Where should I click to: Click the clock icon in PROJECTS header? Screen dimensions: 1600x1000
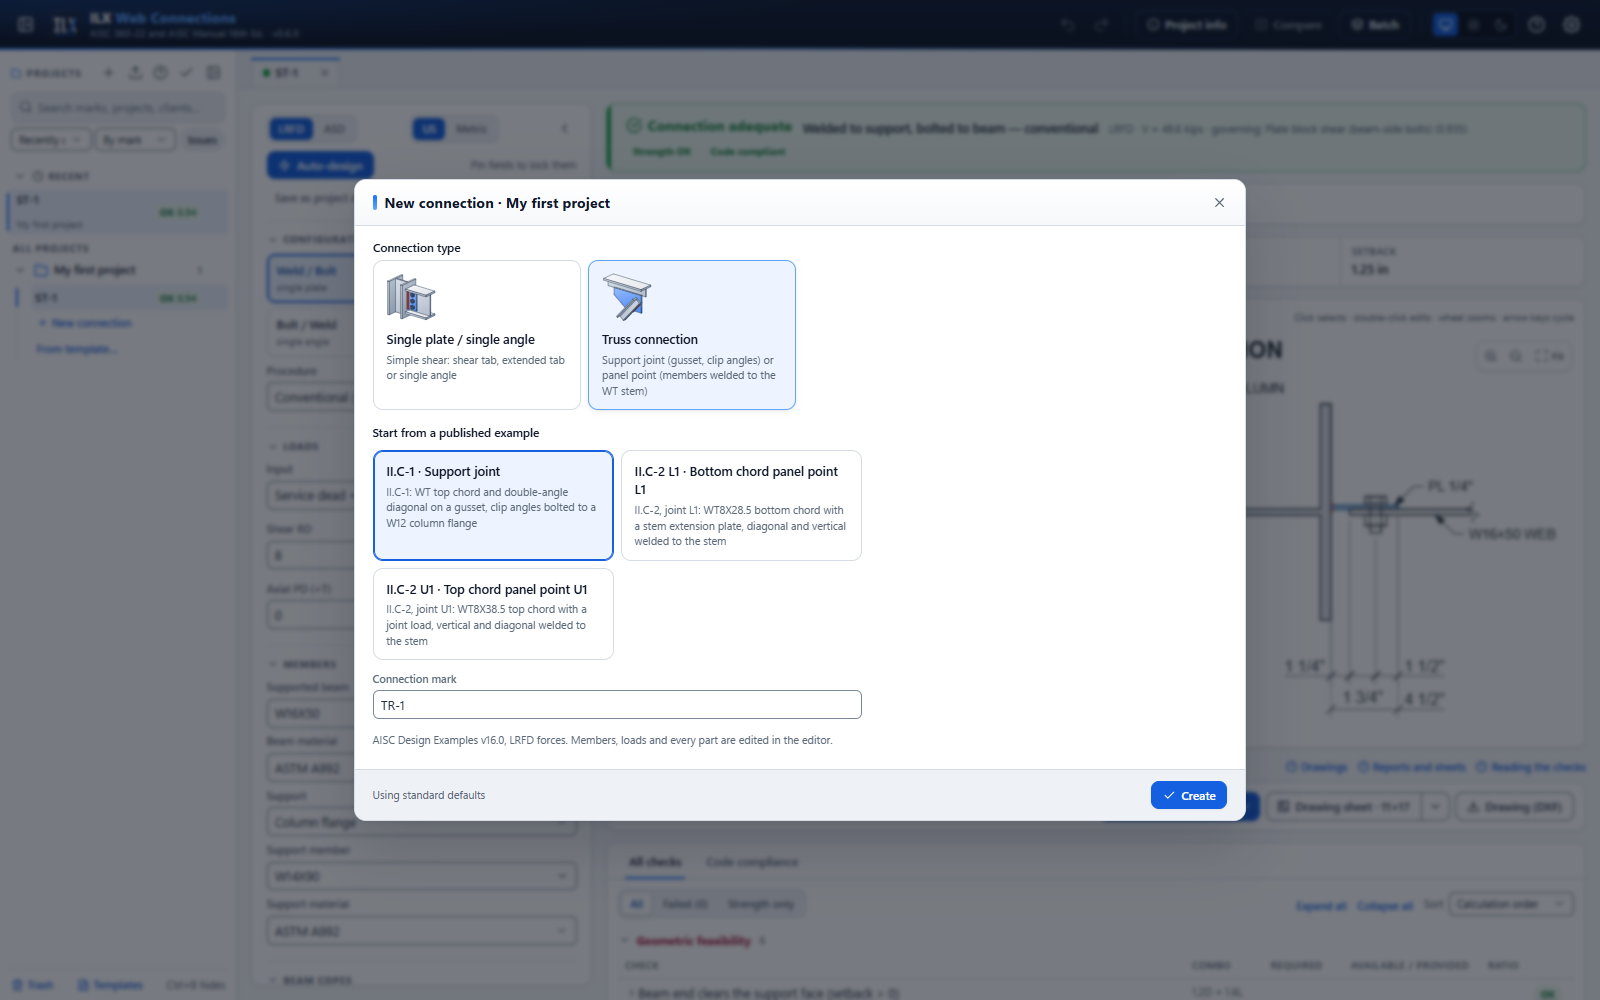point(160,73)
